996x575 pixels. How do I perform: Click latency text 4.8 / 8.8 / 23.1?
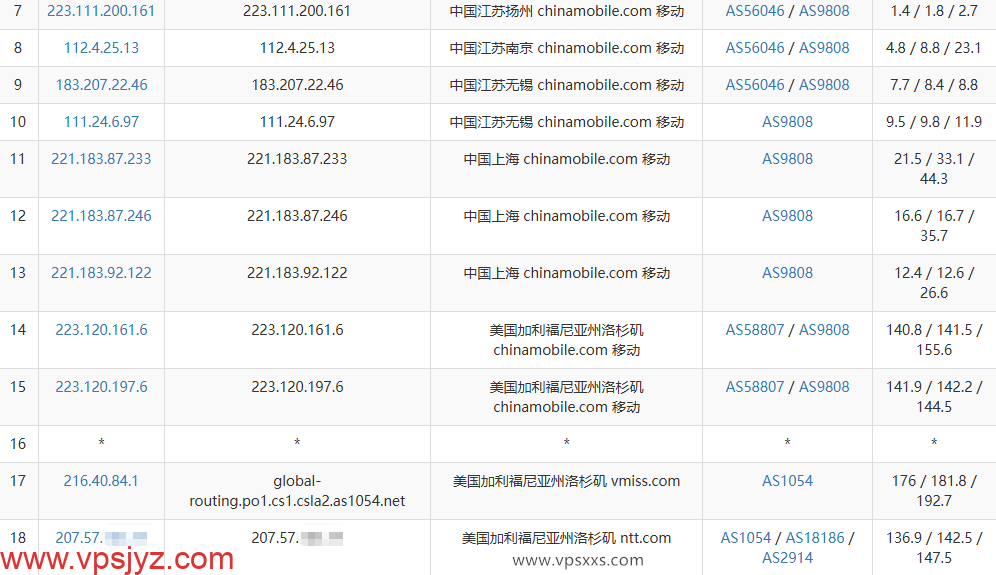click(934, 48)
